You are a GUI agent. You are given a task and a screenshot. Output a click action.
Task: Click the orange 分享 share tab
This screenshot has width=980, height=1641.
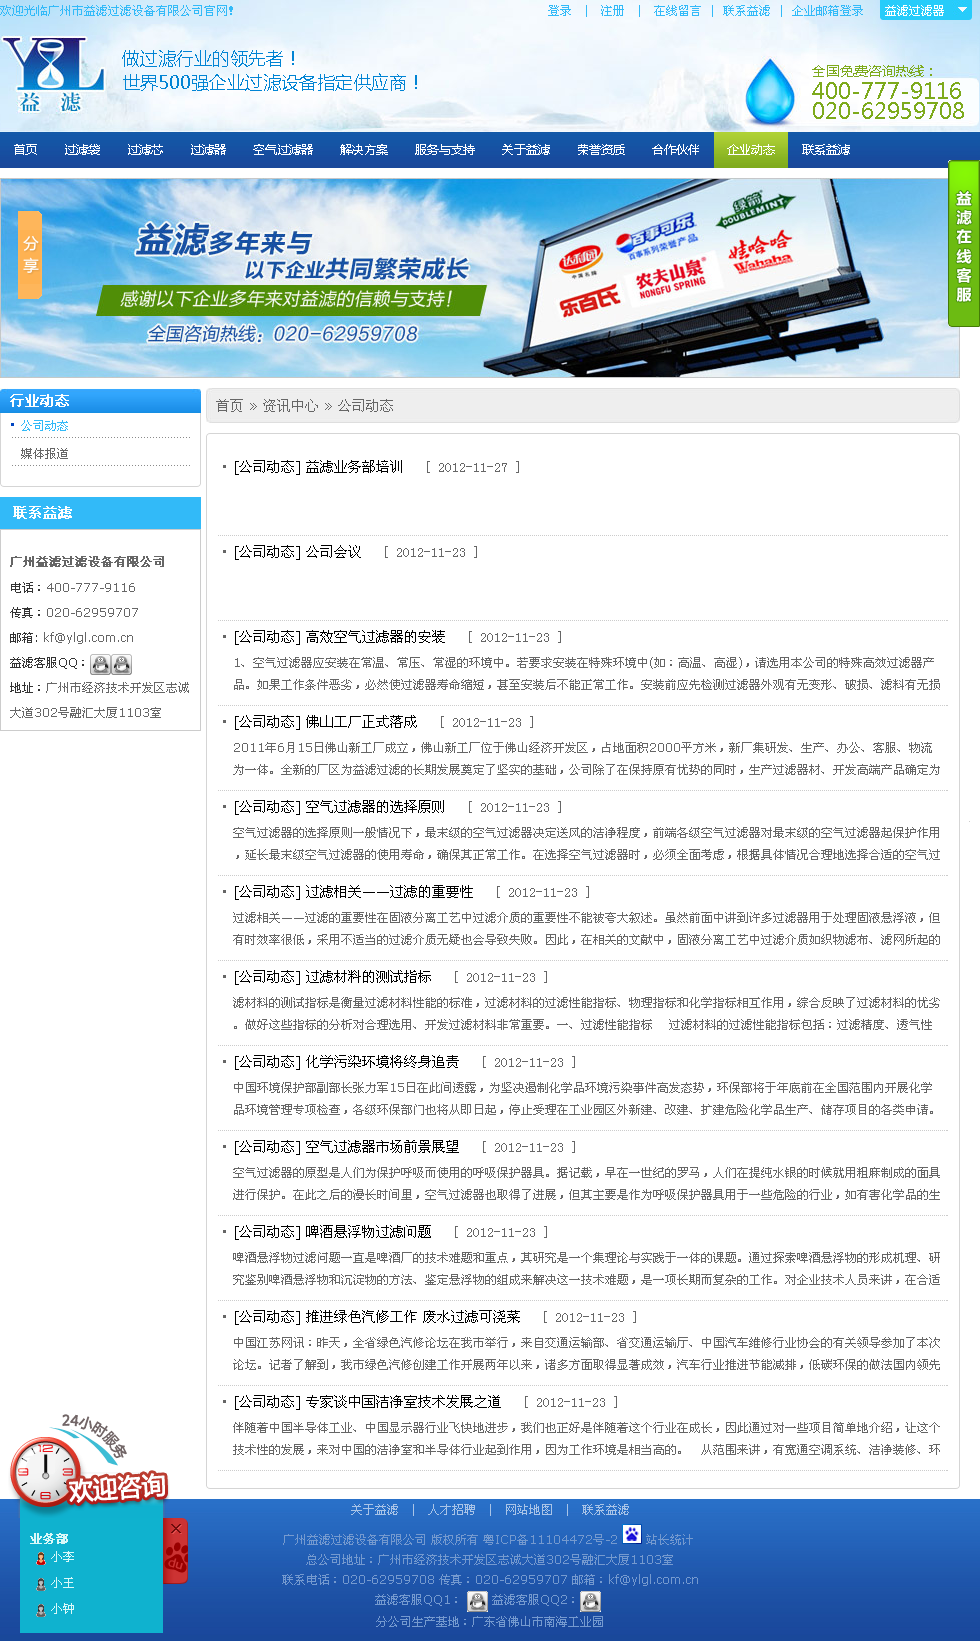30,255
